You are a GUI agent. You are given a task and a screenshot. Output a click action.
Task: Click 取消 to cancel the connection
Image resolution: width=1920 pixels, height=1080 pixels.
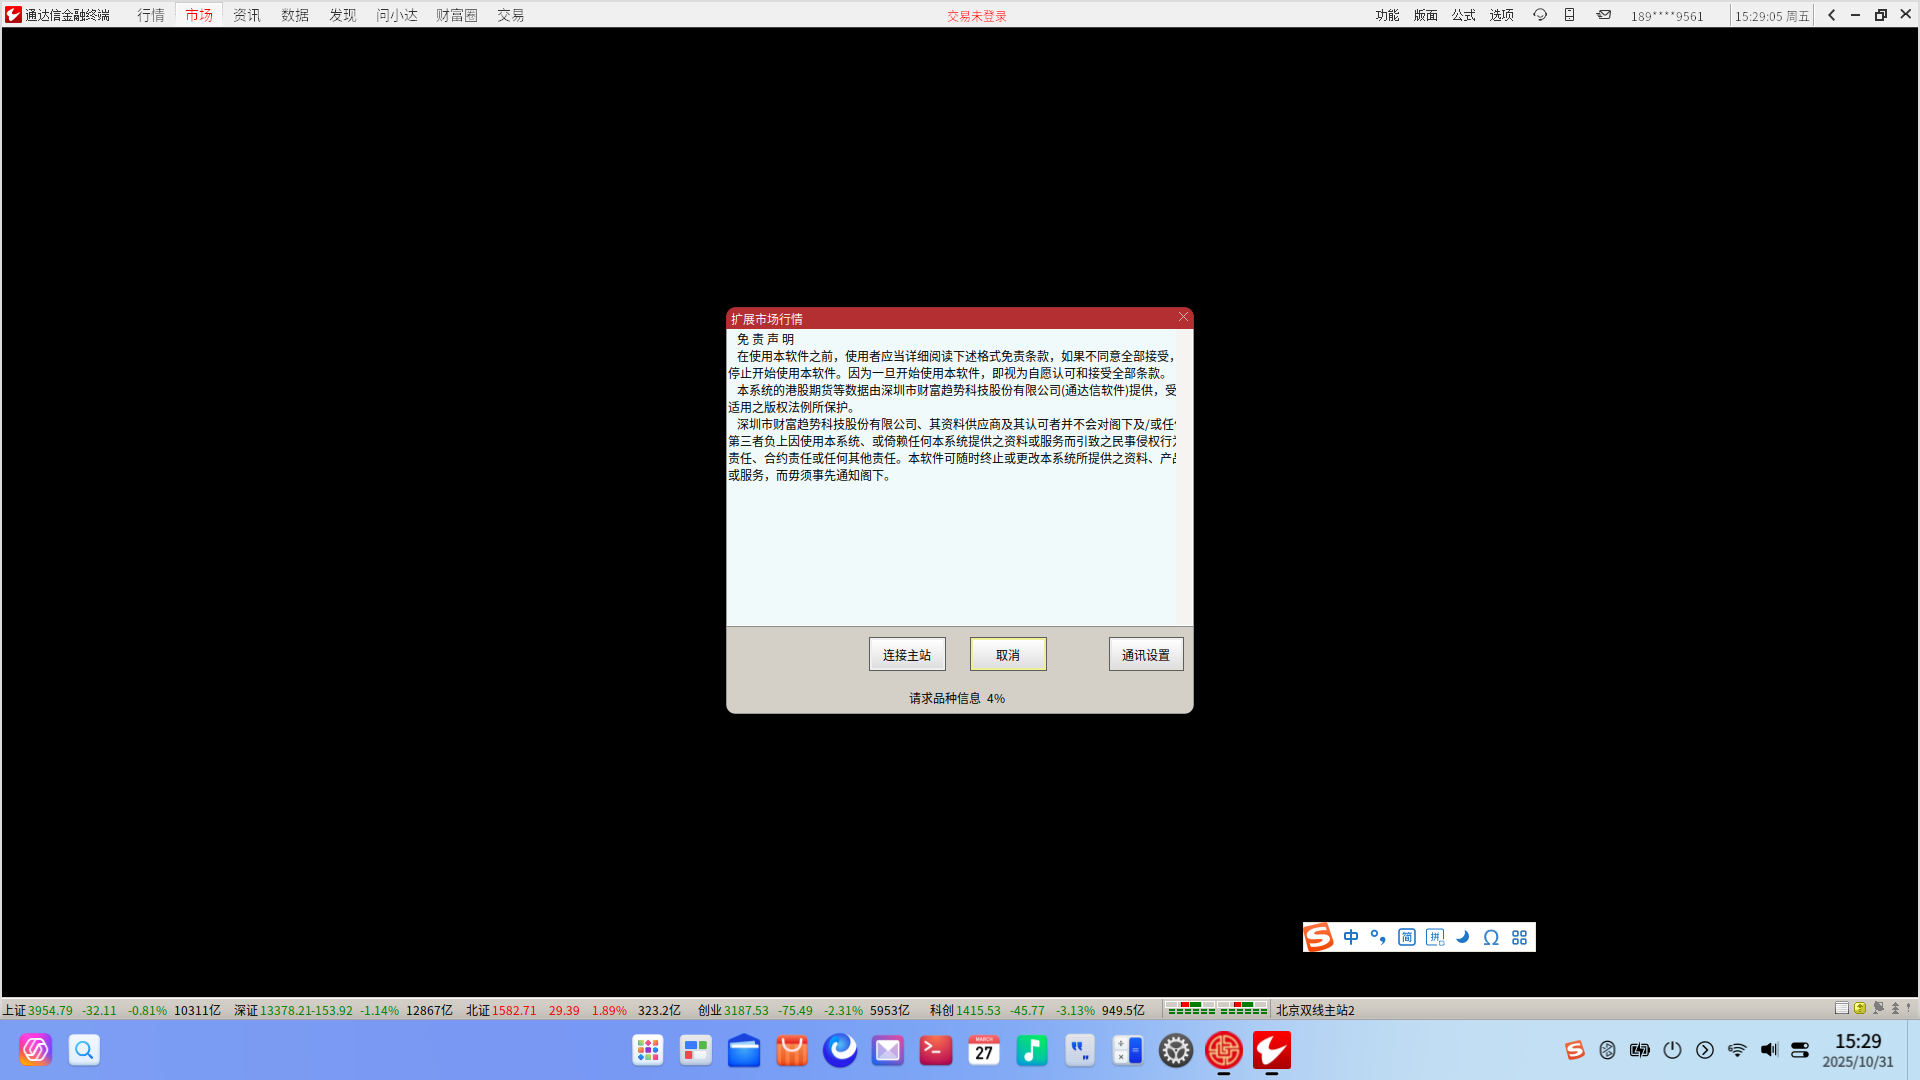click(x=1008, y=655)
